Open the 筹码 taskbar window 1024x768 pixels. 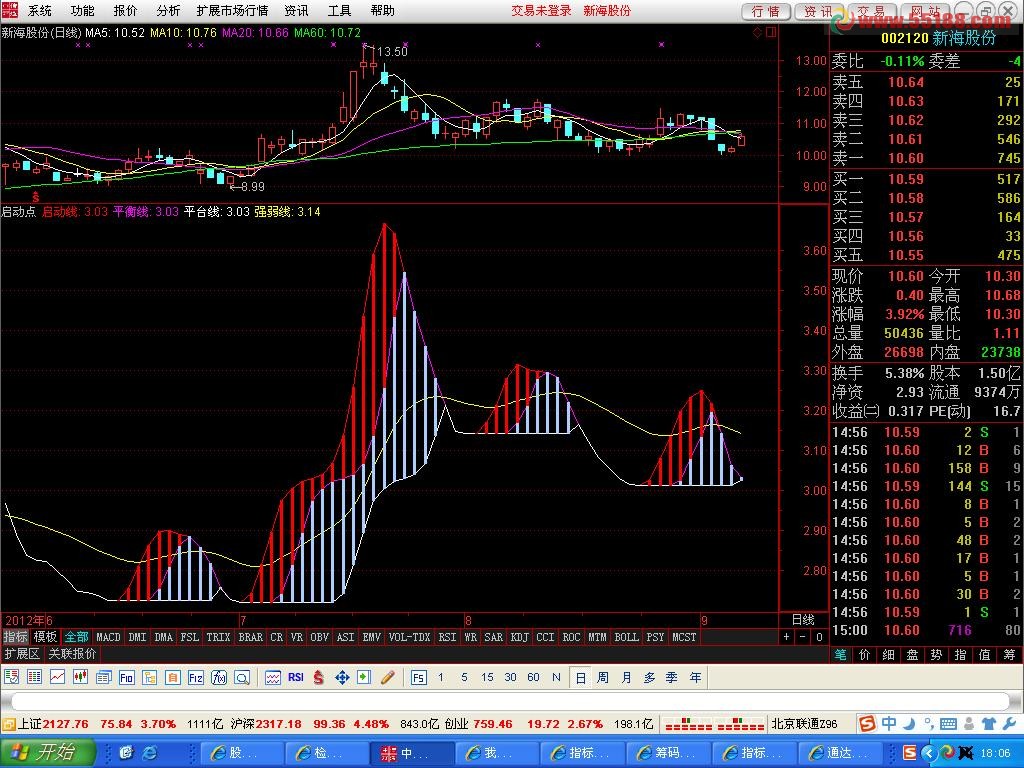[x=667, y=753]
